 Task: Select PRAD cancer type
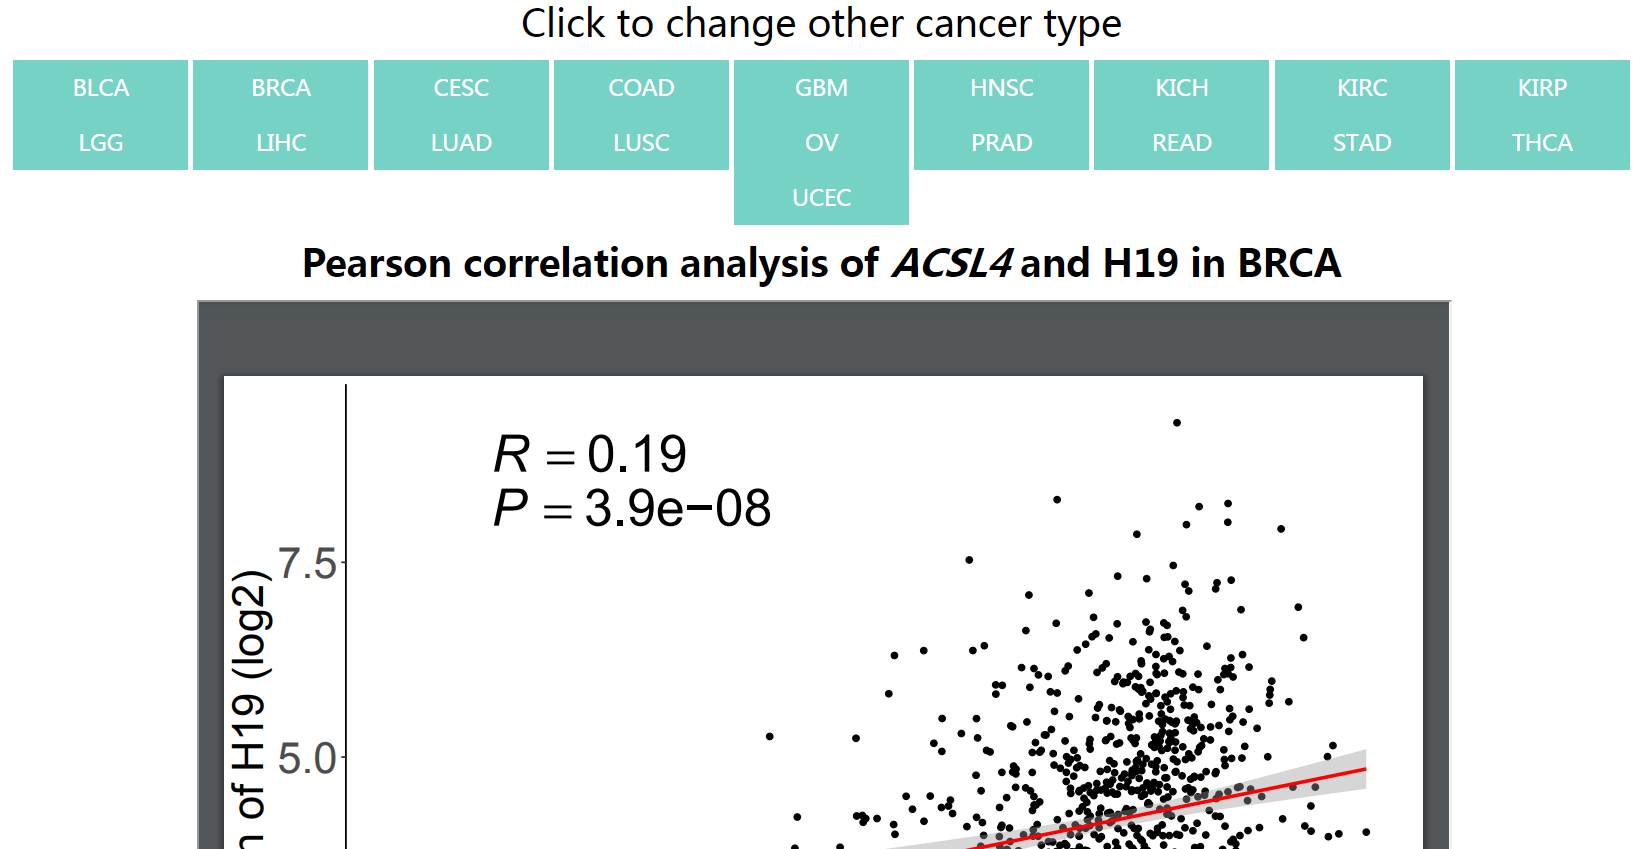[1001, 143]
